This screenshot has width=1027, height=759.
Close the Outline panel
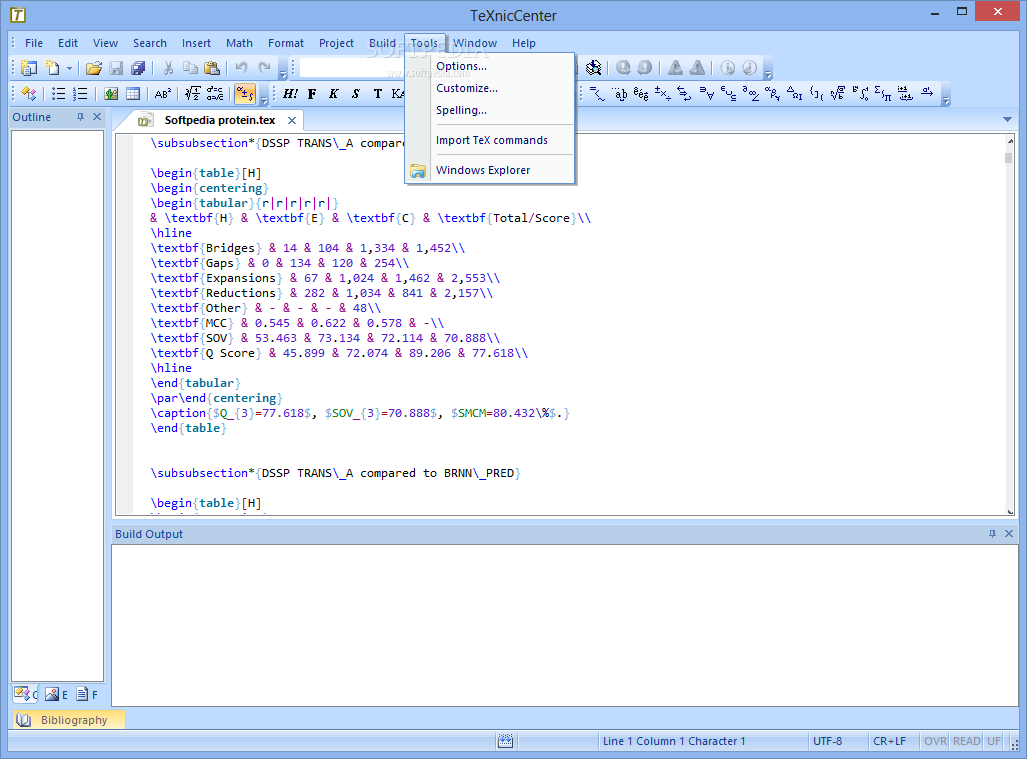(x=97, y=117)
